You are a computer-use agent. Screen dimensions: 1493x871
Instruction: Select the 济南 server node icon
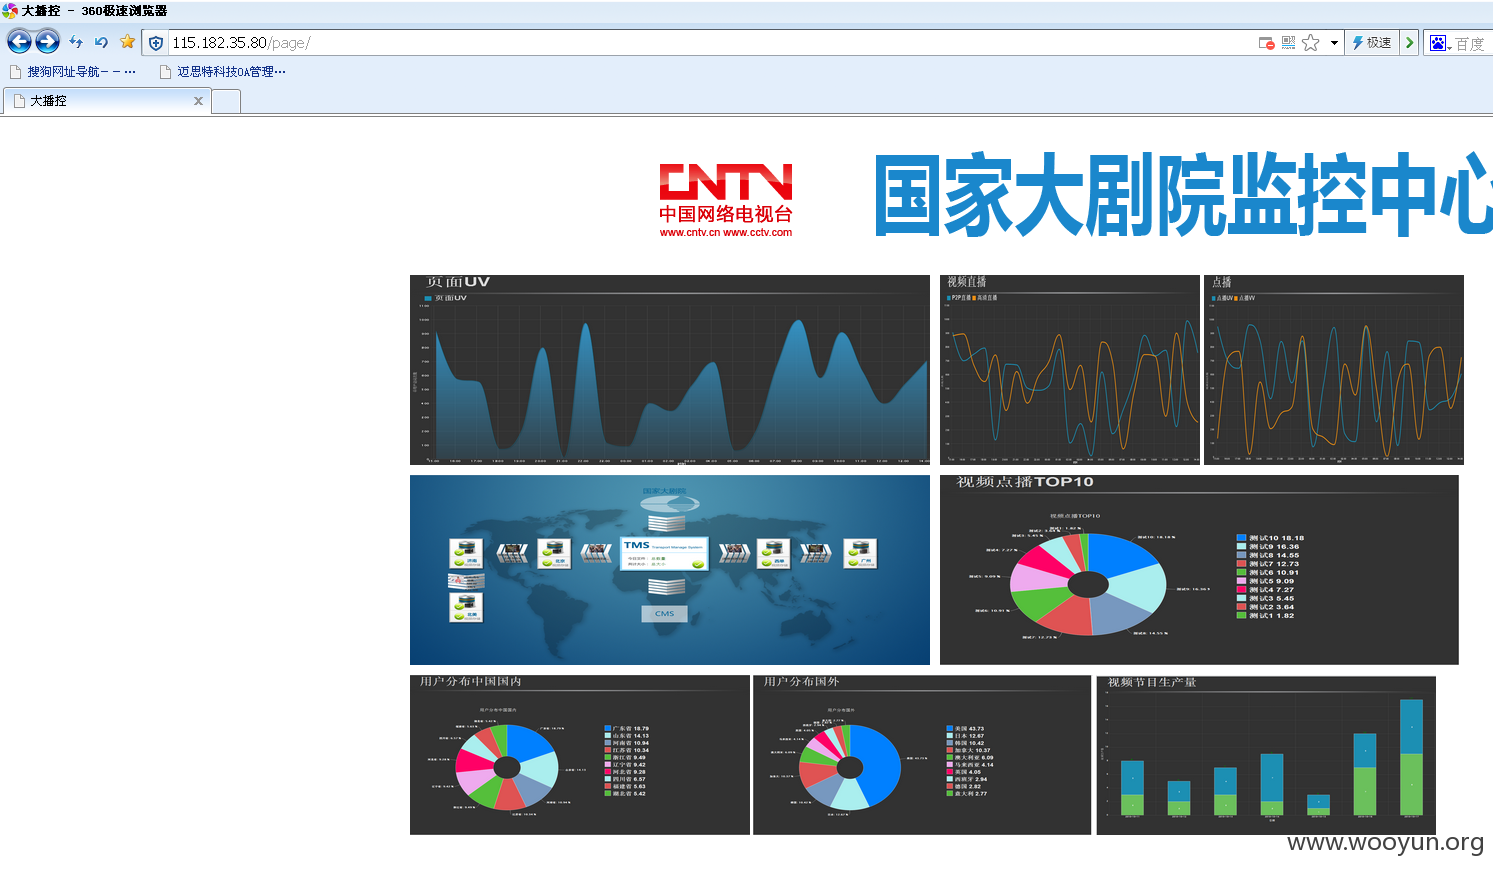click(x=466, y=553)
